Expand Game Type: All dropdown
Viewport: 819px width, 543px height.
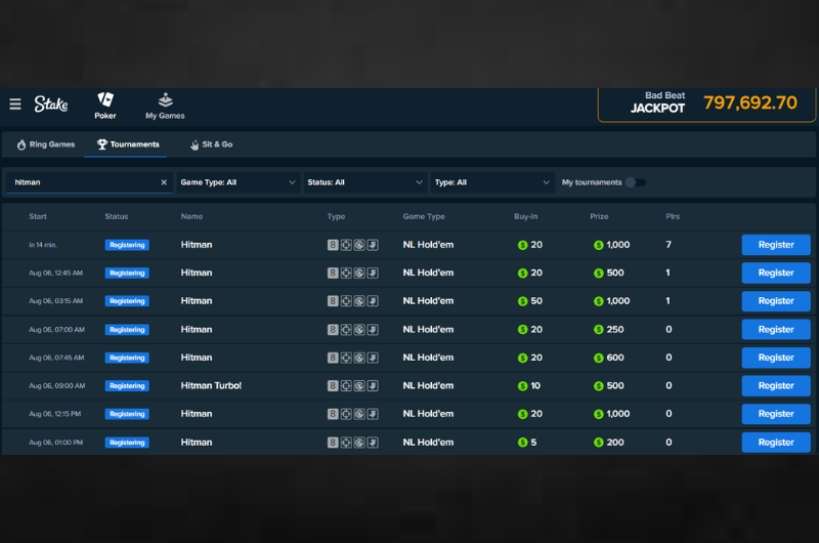pyautogui.click(x=238, y=182)
